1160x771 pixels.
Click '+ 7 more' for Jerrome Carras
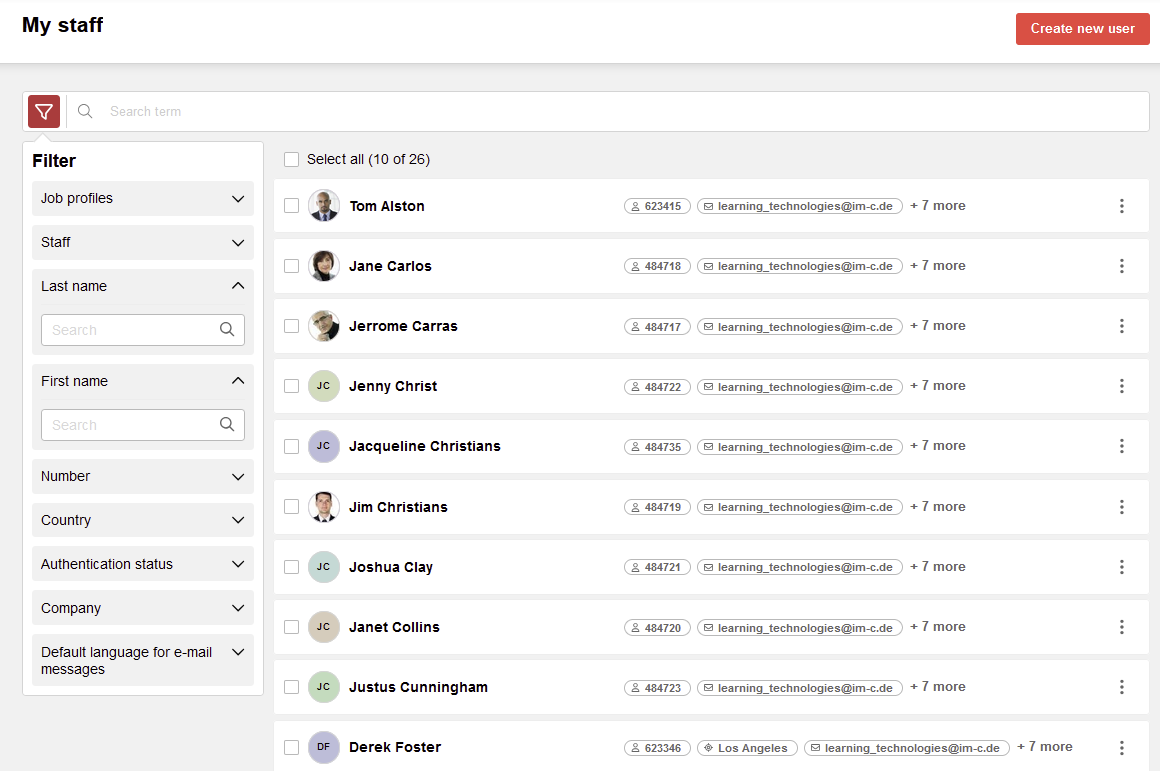(x=937, y=326)
